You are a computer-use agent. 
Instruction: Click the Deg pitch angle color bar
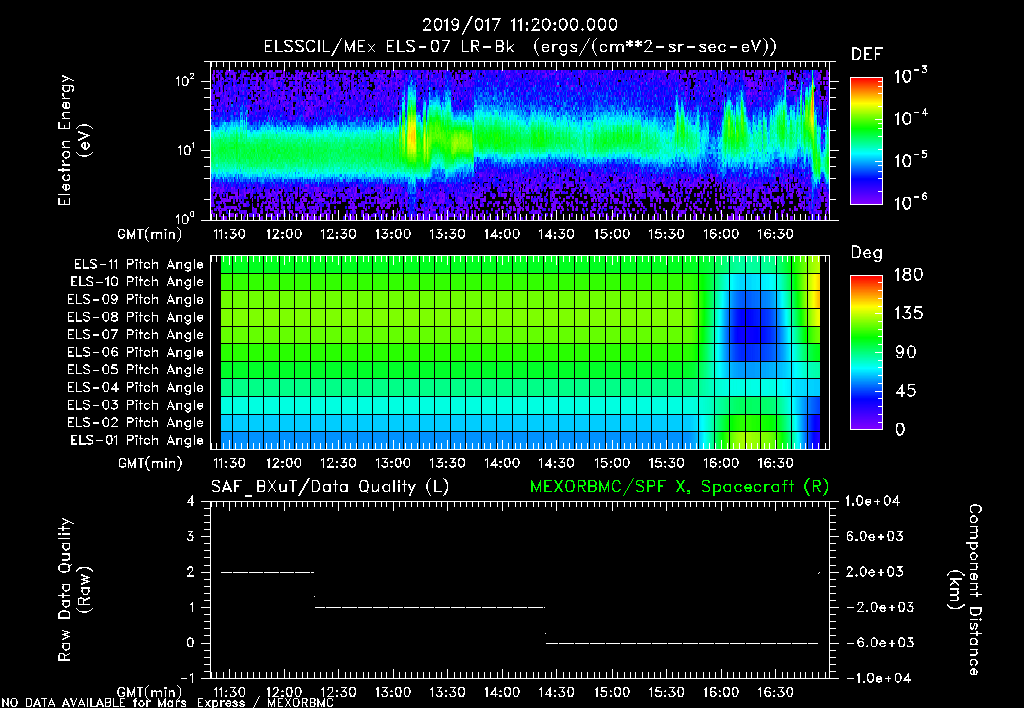click(866, 352)
